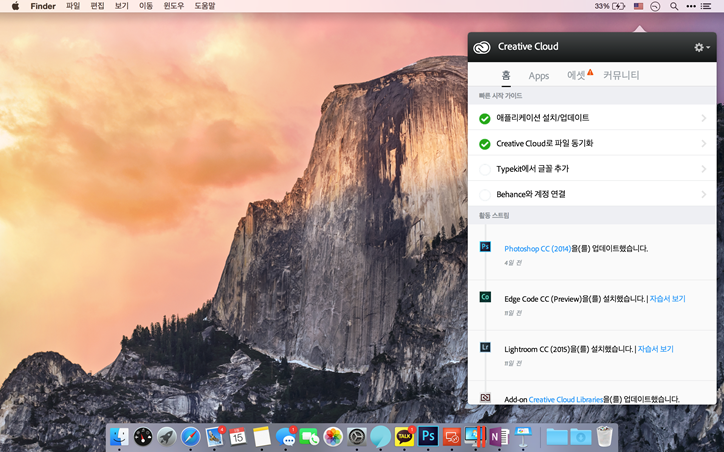Screen dimensions: 724x452
Task: Open OneNote from the Dock
Action: (x=499, y=436)
